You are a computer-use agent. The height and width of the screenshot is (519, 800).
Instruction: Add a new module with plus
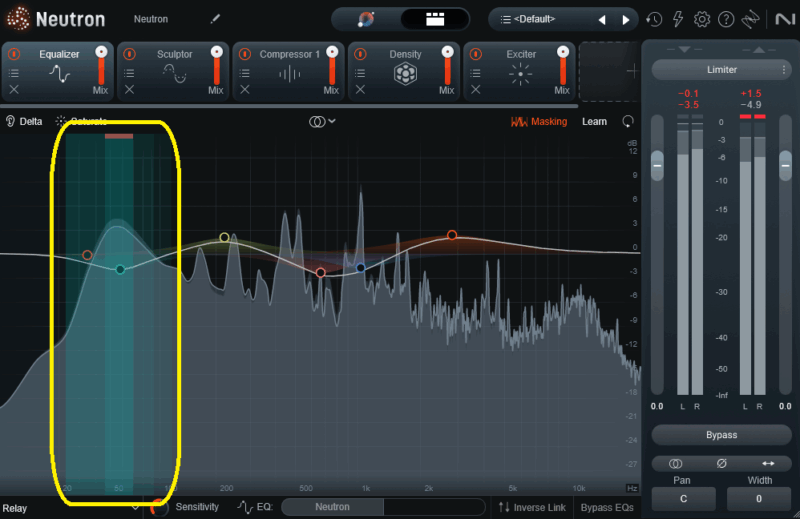(632, 71)
